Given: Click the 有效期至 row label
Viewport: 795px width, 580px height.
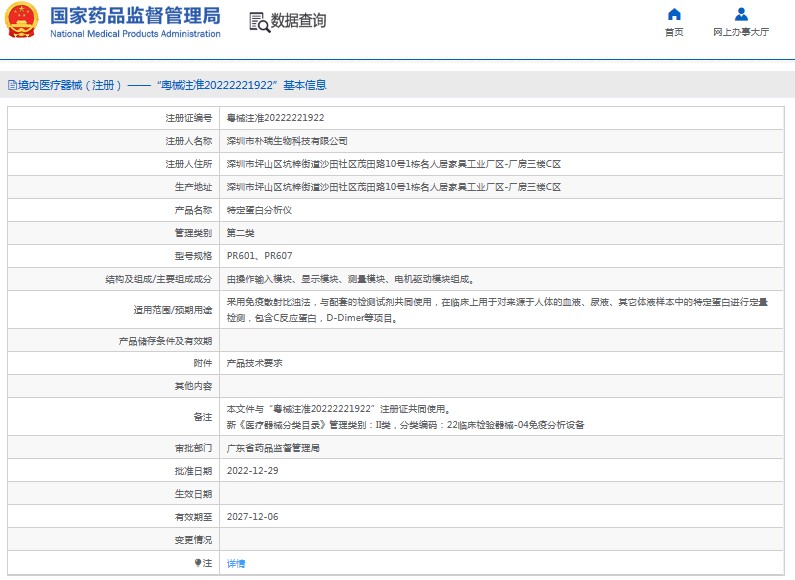Looking at the screenshot, I should [193, 517].
